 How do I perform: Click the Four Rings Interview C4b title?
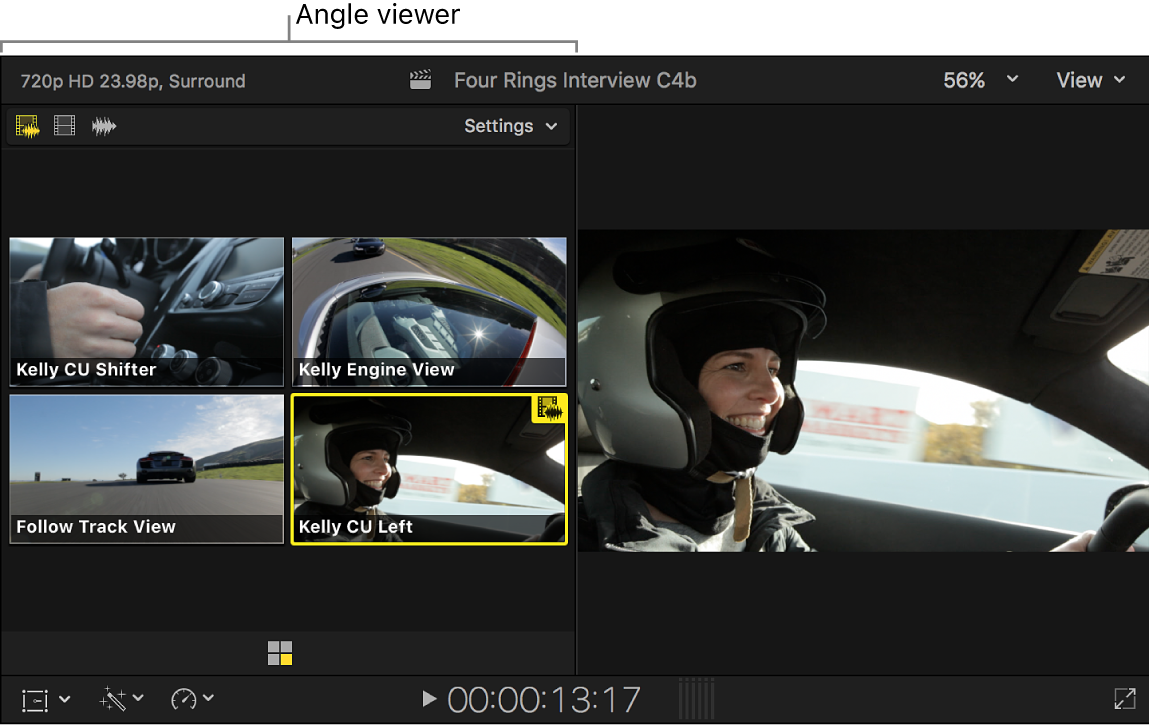coord(575,79)
